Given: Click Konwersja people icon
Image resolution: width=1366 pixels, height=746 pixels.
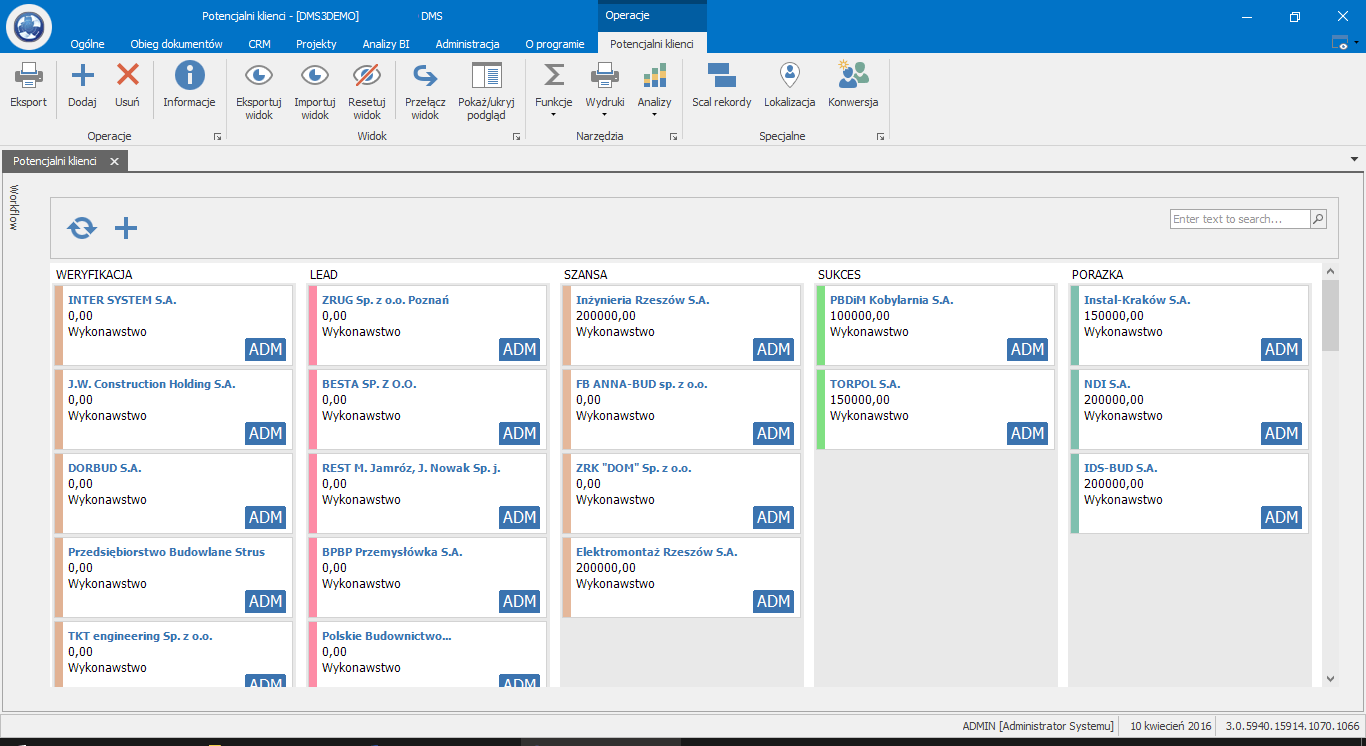Looking at the screenshot, I should click(x=853, y=75).
